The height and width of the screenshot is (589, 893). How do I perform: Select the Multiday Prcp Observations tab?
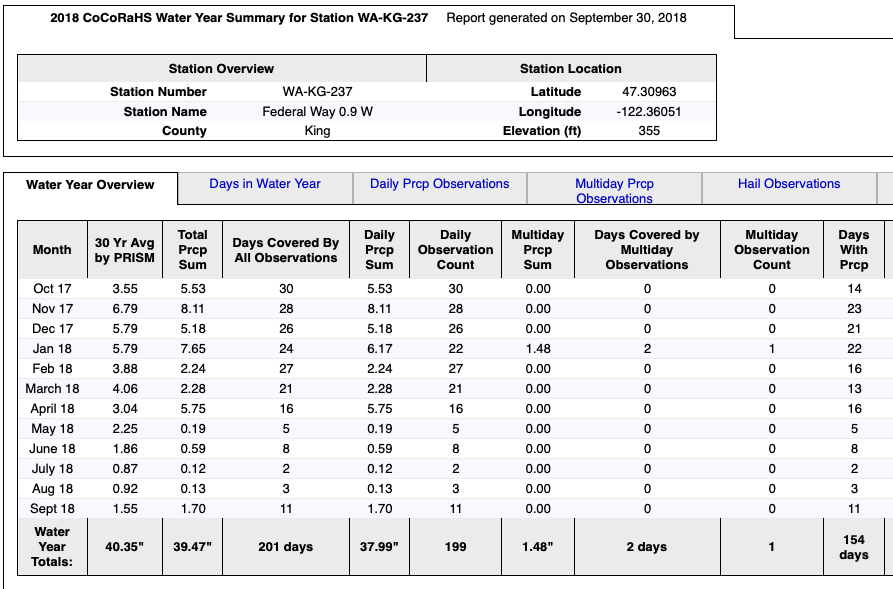pyautogui.click(x=615, y=191)
